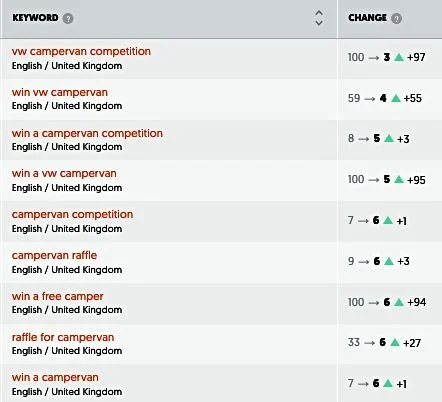
Task: Click the 'win a campervan' keyword link
Action: [55, 377]
